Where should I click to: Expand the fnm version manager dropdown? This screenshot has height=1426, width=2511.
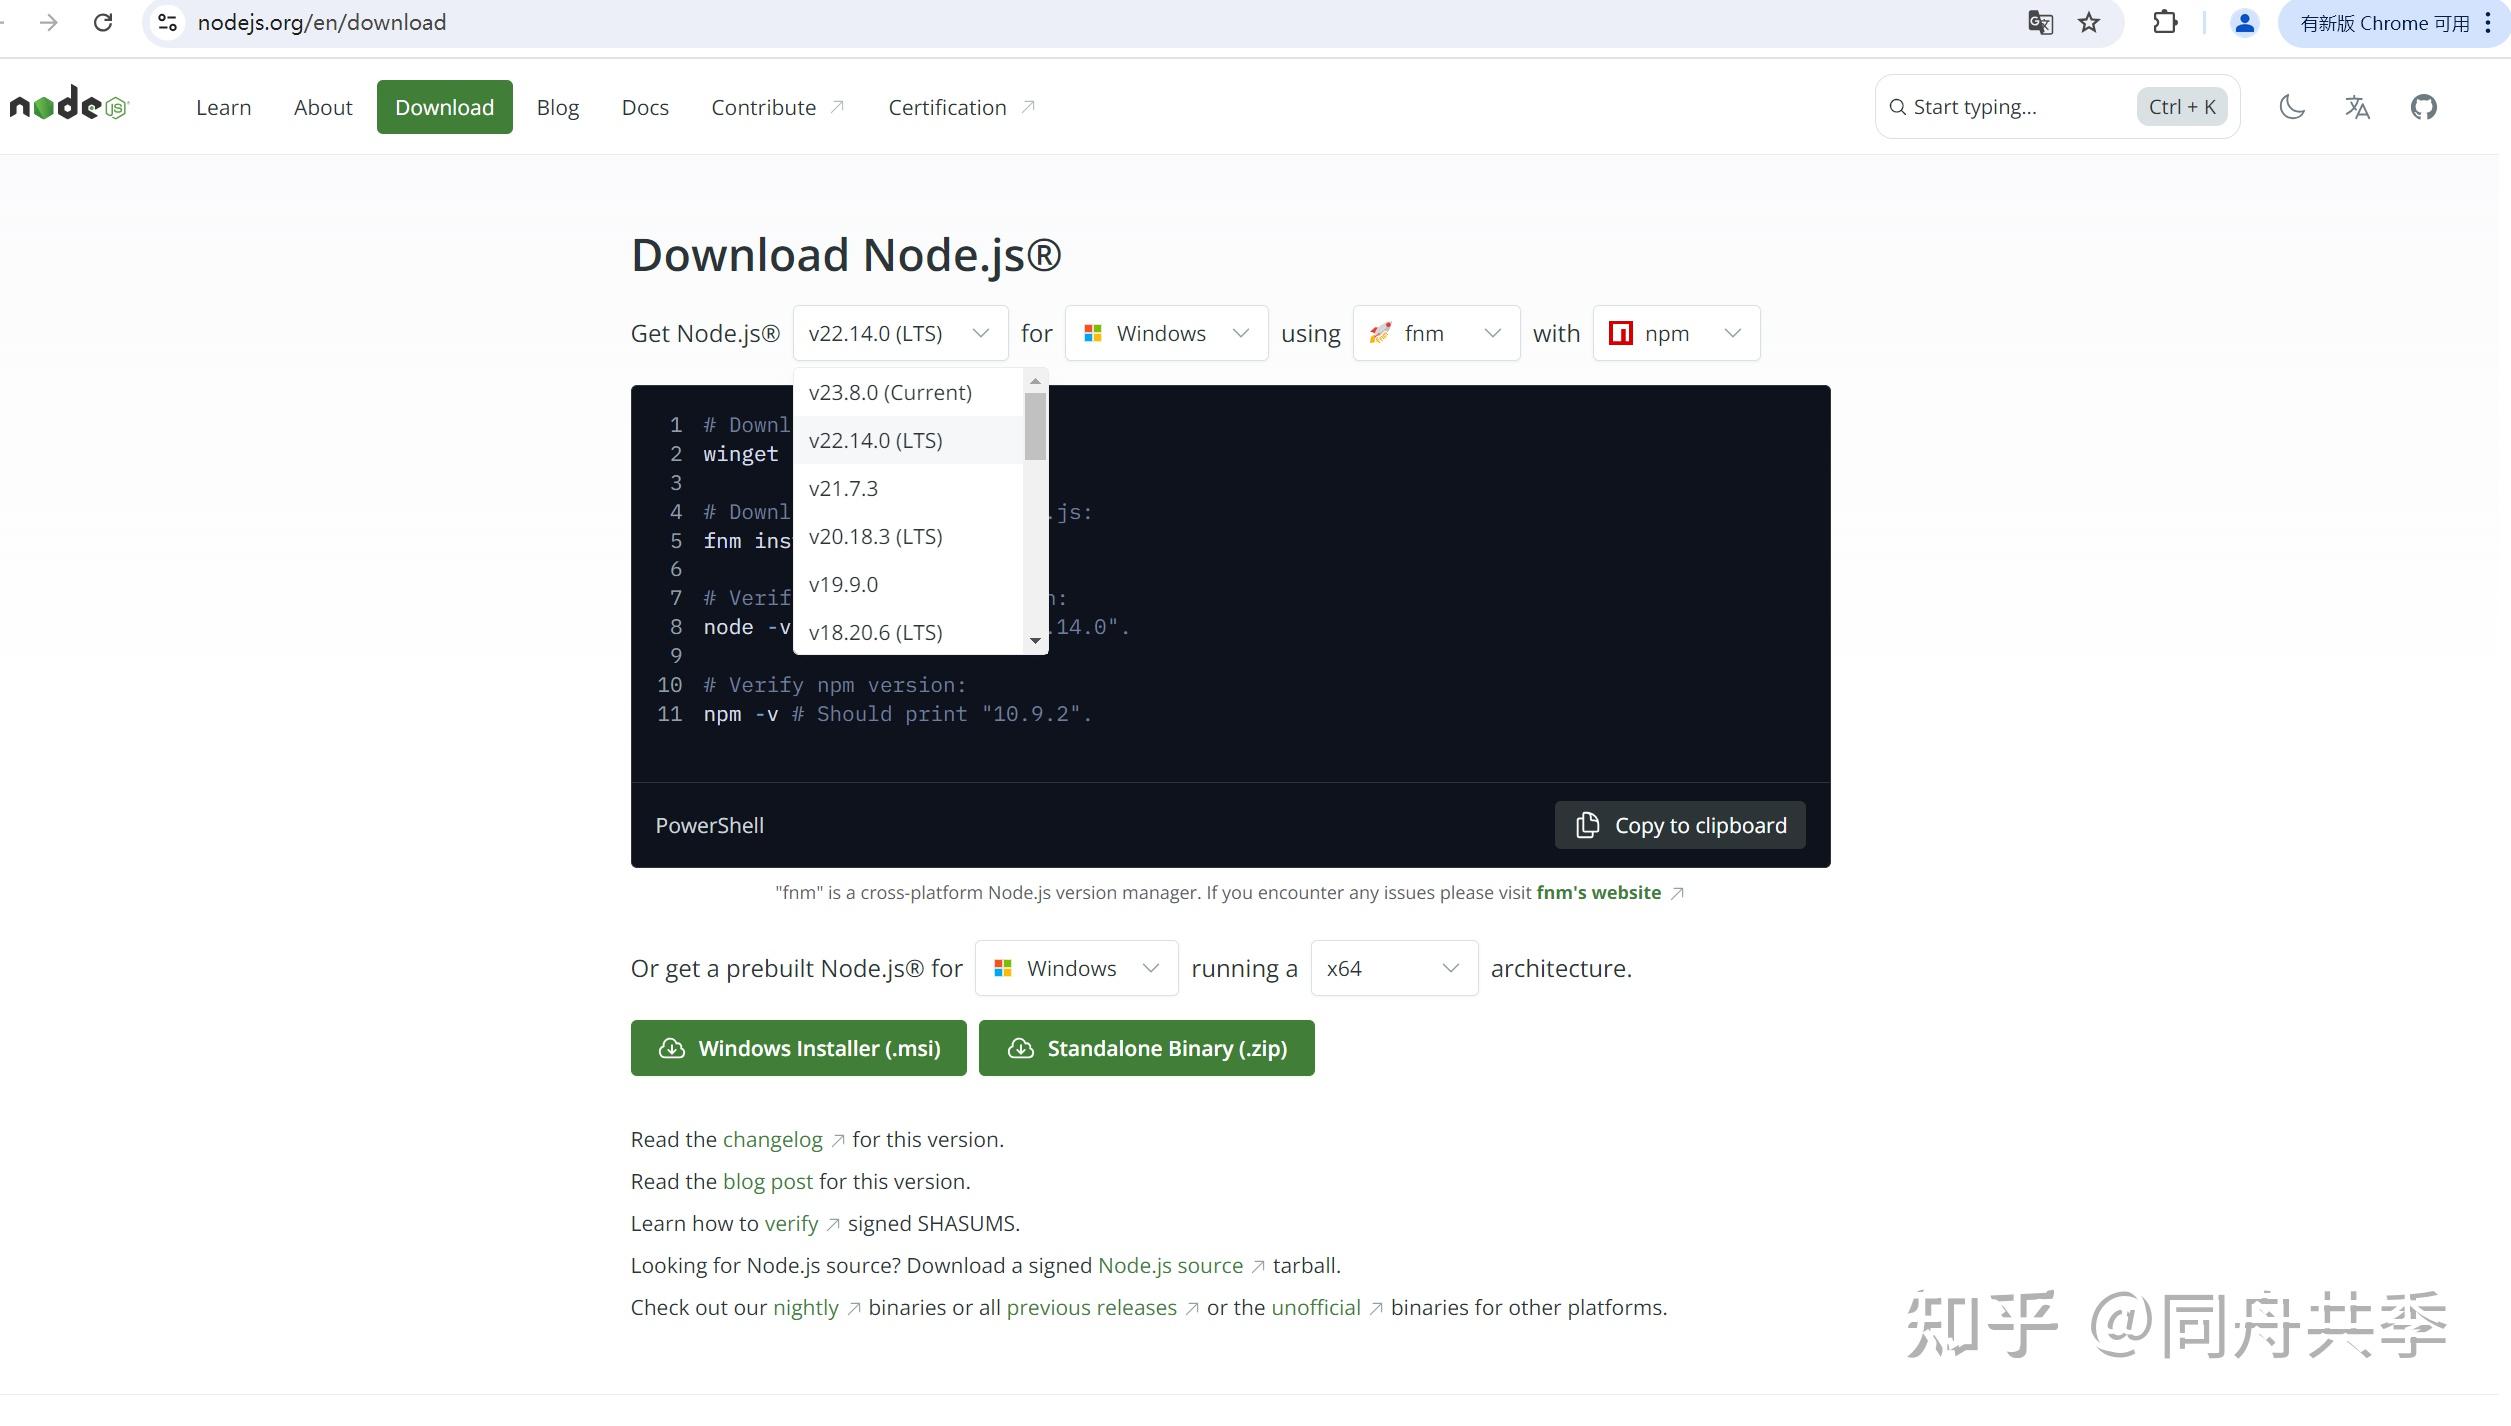[x=1436, y=334]
